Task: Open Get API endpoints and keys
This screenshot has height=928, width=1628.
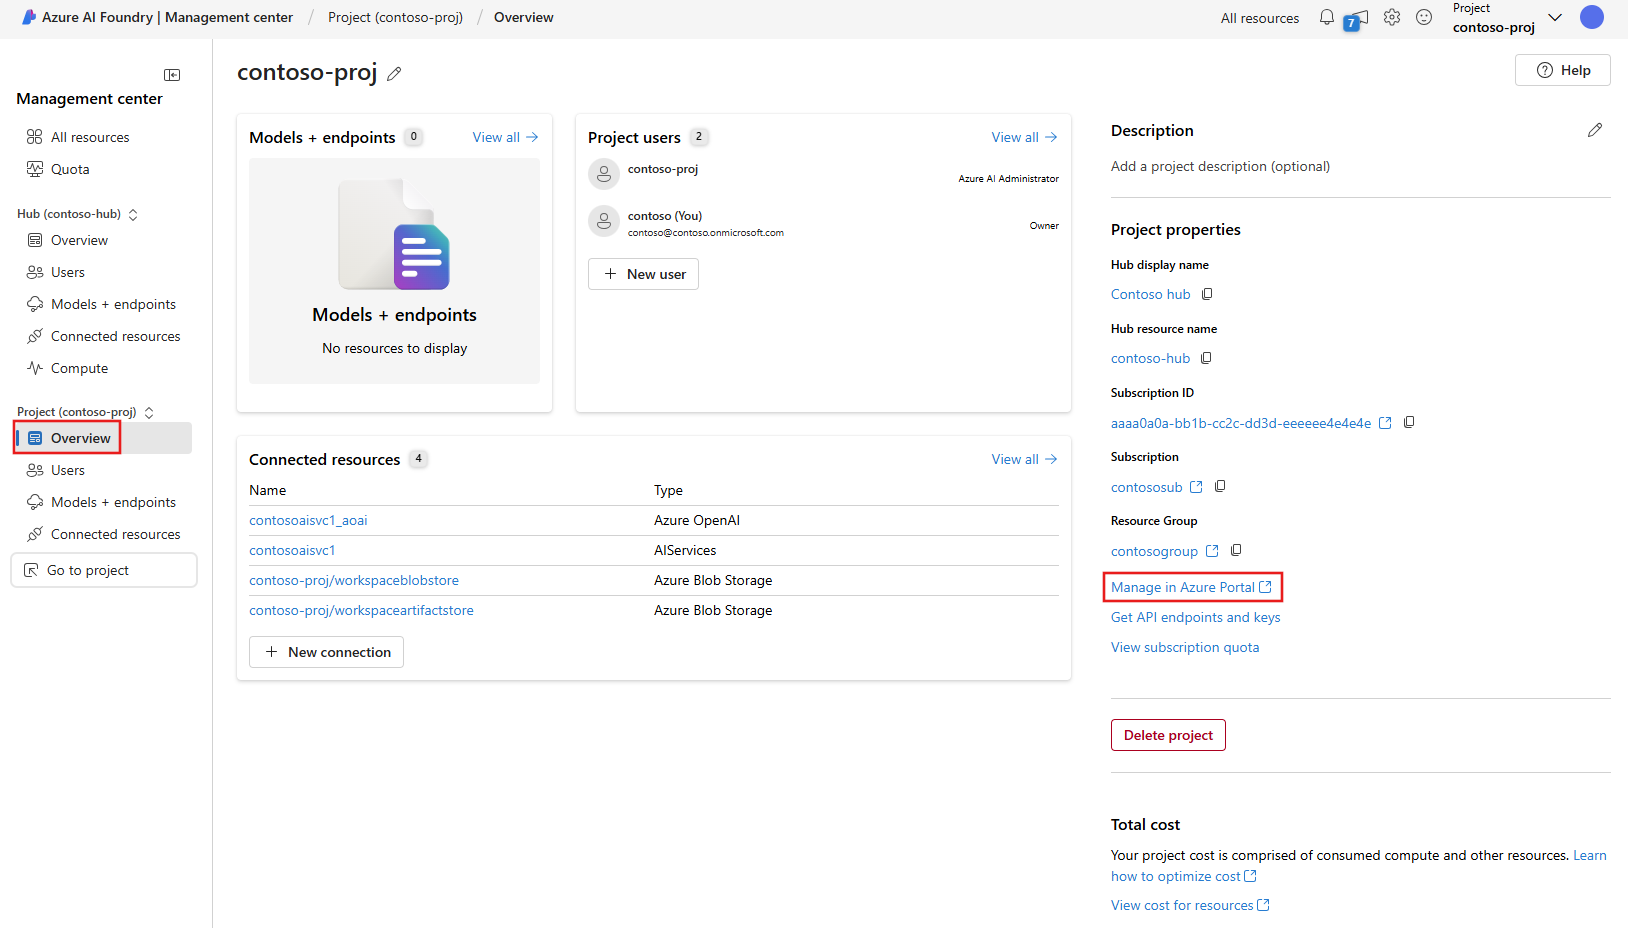Action: pos(1196,617)
